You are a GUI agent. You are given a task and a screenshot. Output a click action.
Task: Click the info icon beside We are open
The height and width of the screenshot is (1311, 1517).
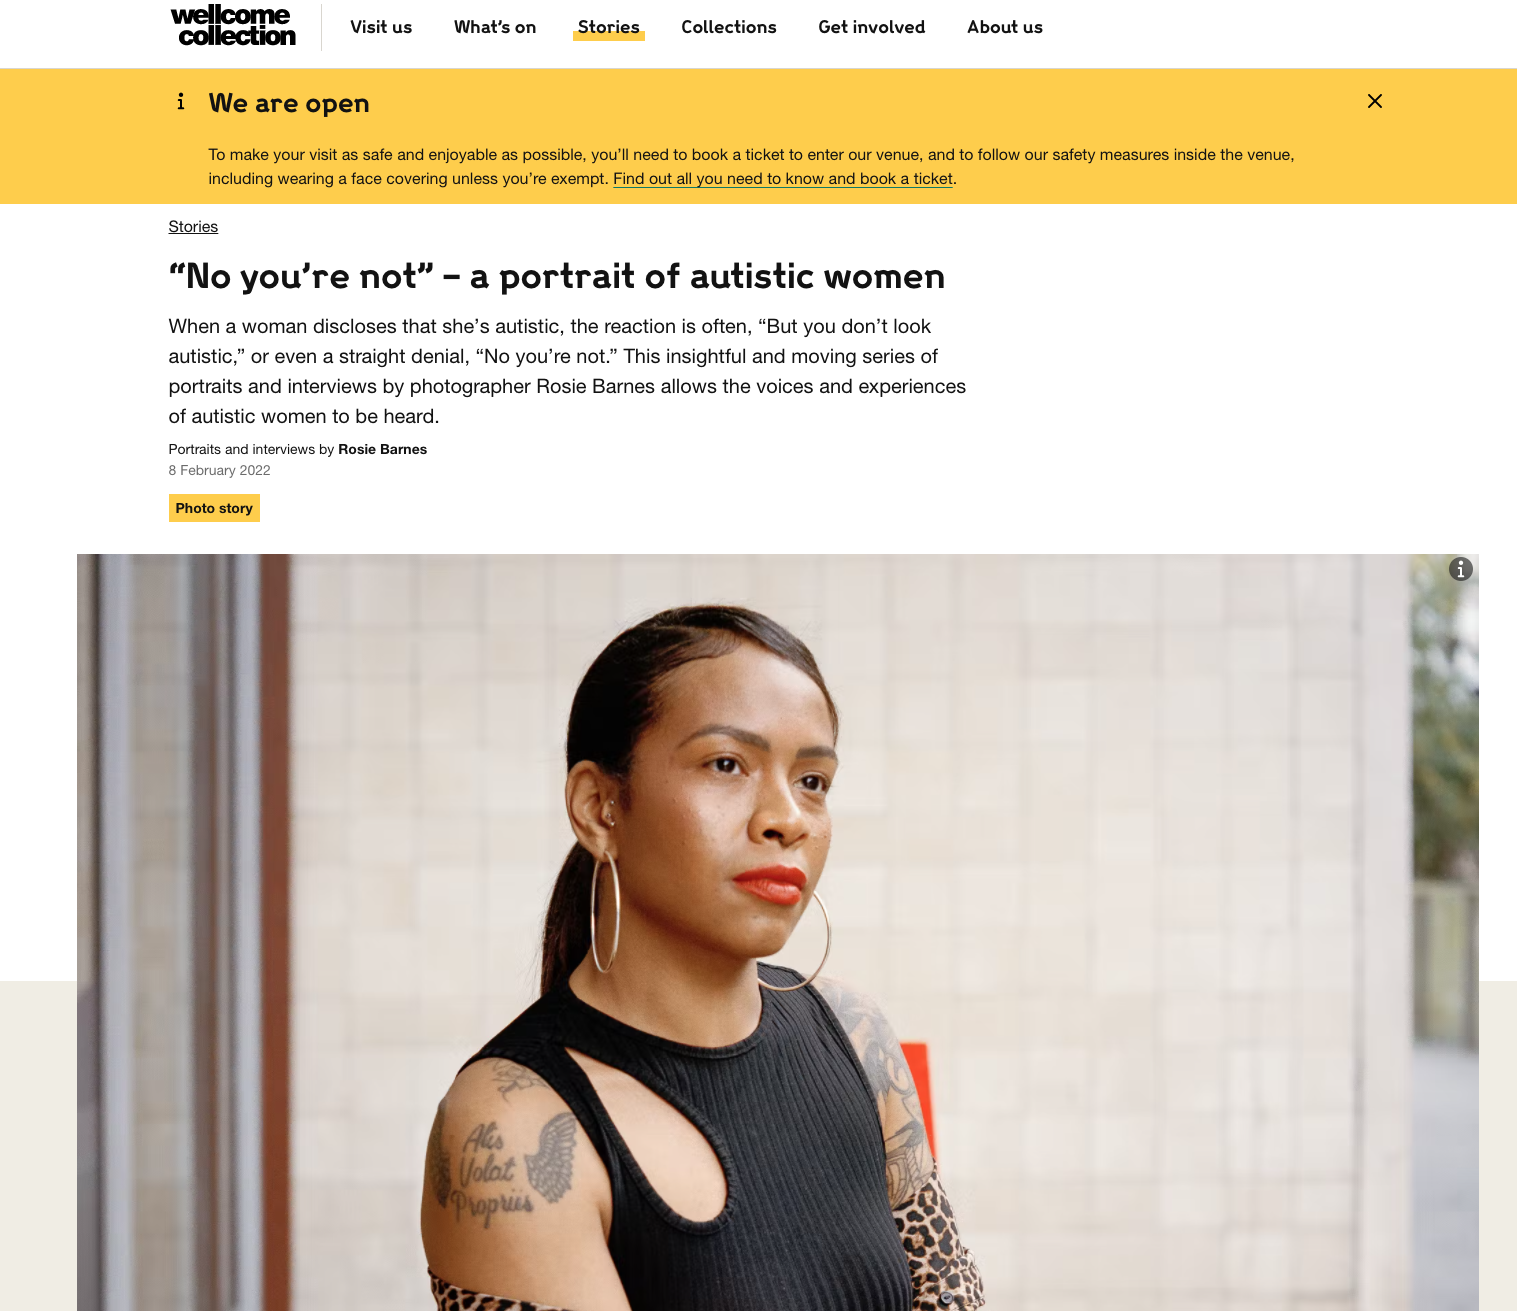click(181, 101)
